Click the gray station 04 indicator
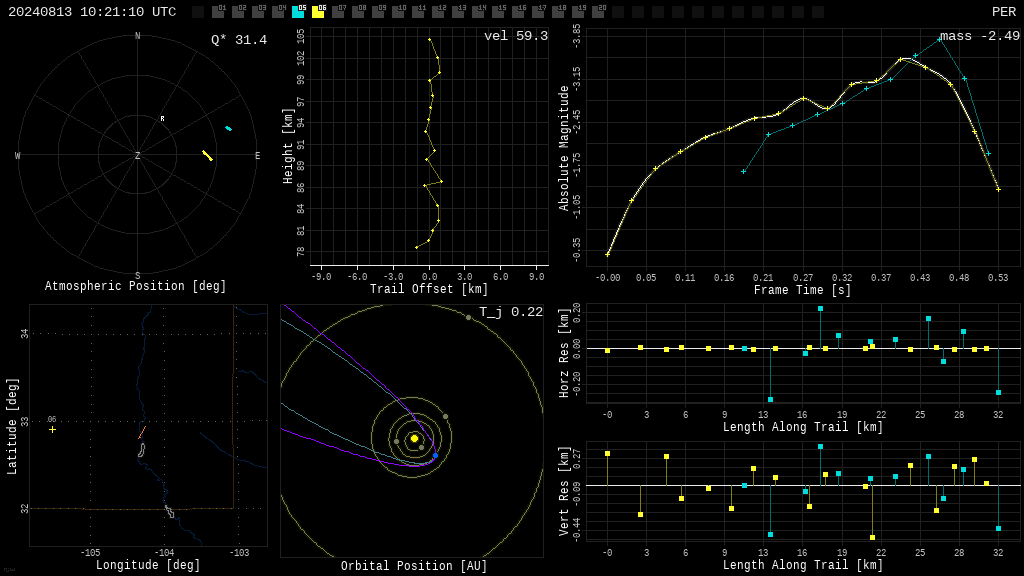This screenshot has width=1024, height=576. tap(279, 11)
